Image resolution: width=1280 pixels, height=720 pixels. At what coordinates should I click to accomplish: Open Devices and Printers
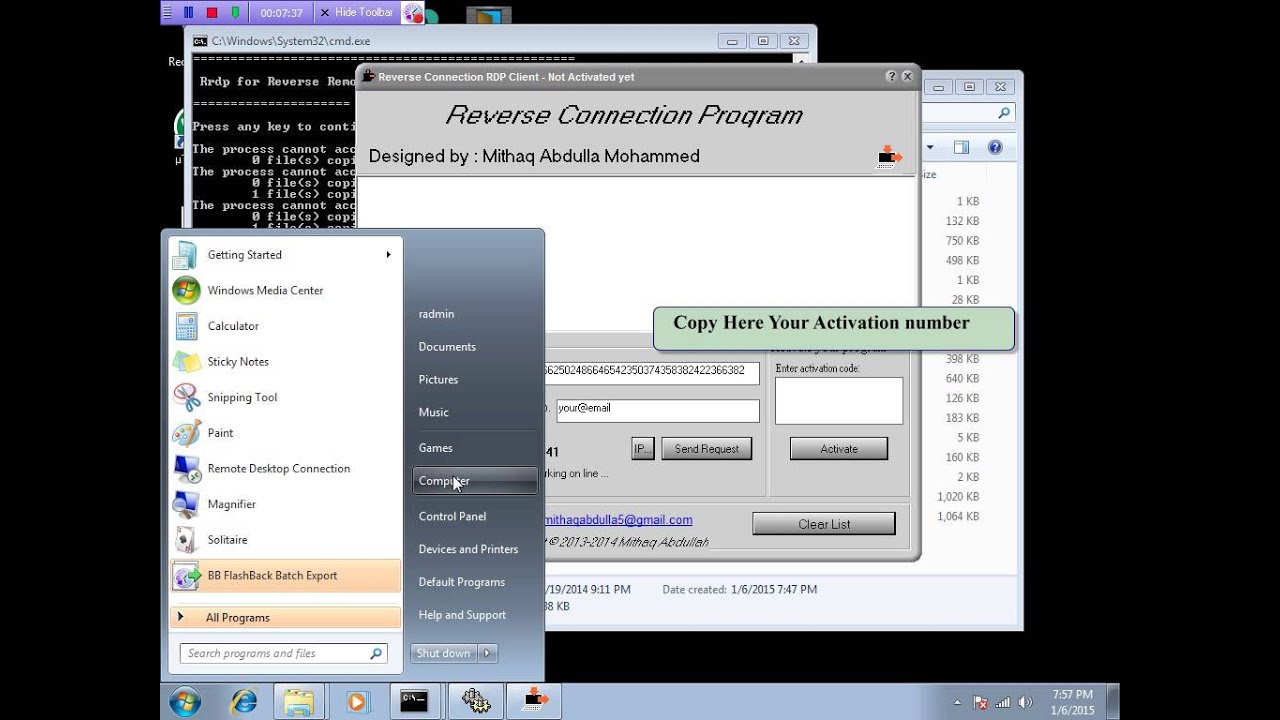(474, 549)
